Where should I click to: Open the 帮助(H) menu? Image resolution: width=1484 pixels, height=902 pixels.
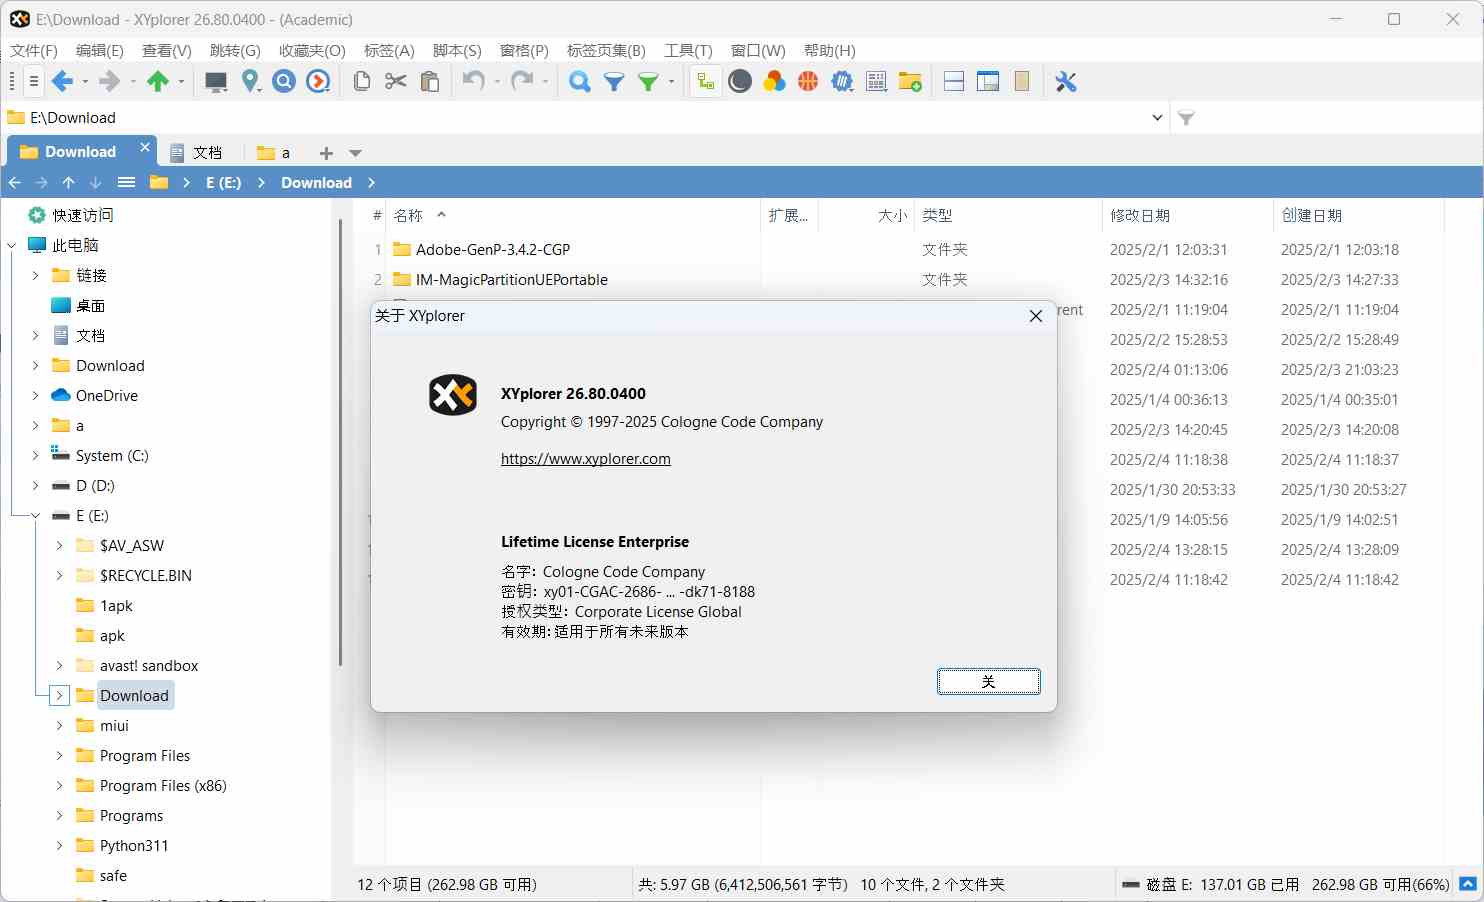[830, 50]
